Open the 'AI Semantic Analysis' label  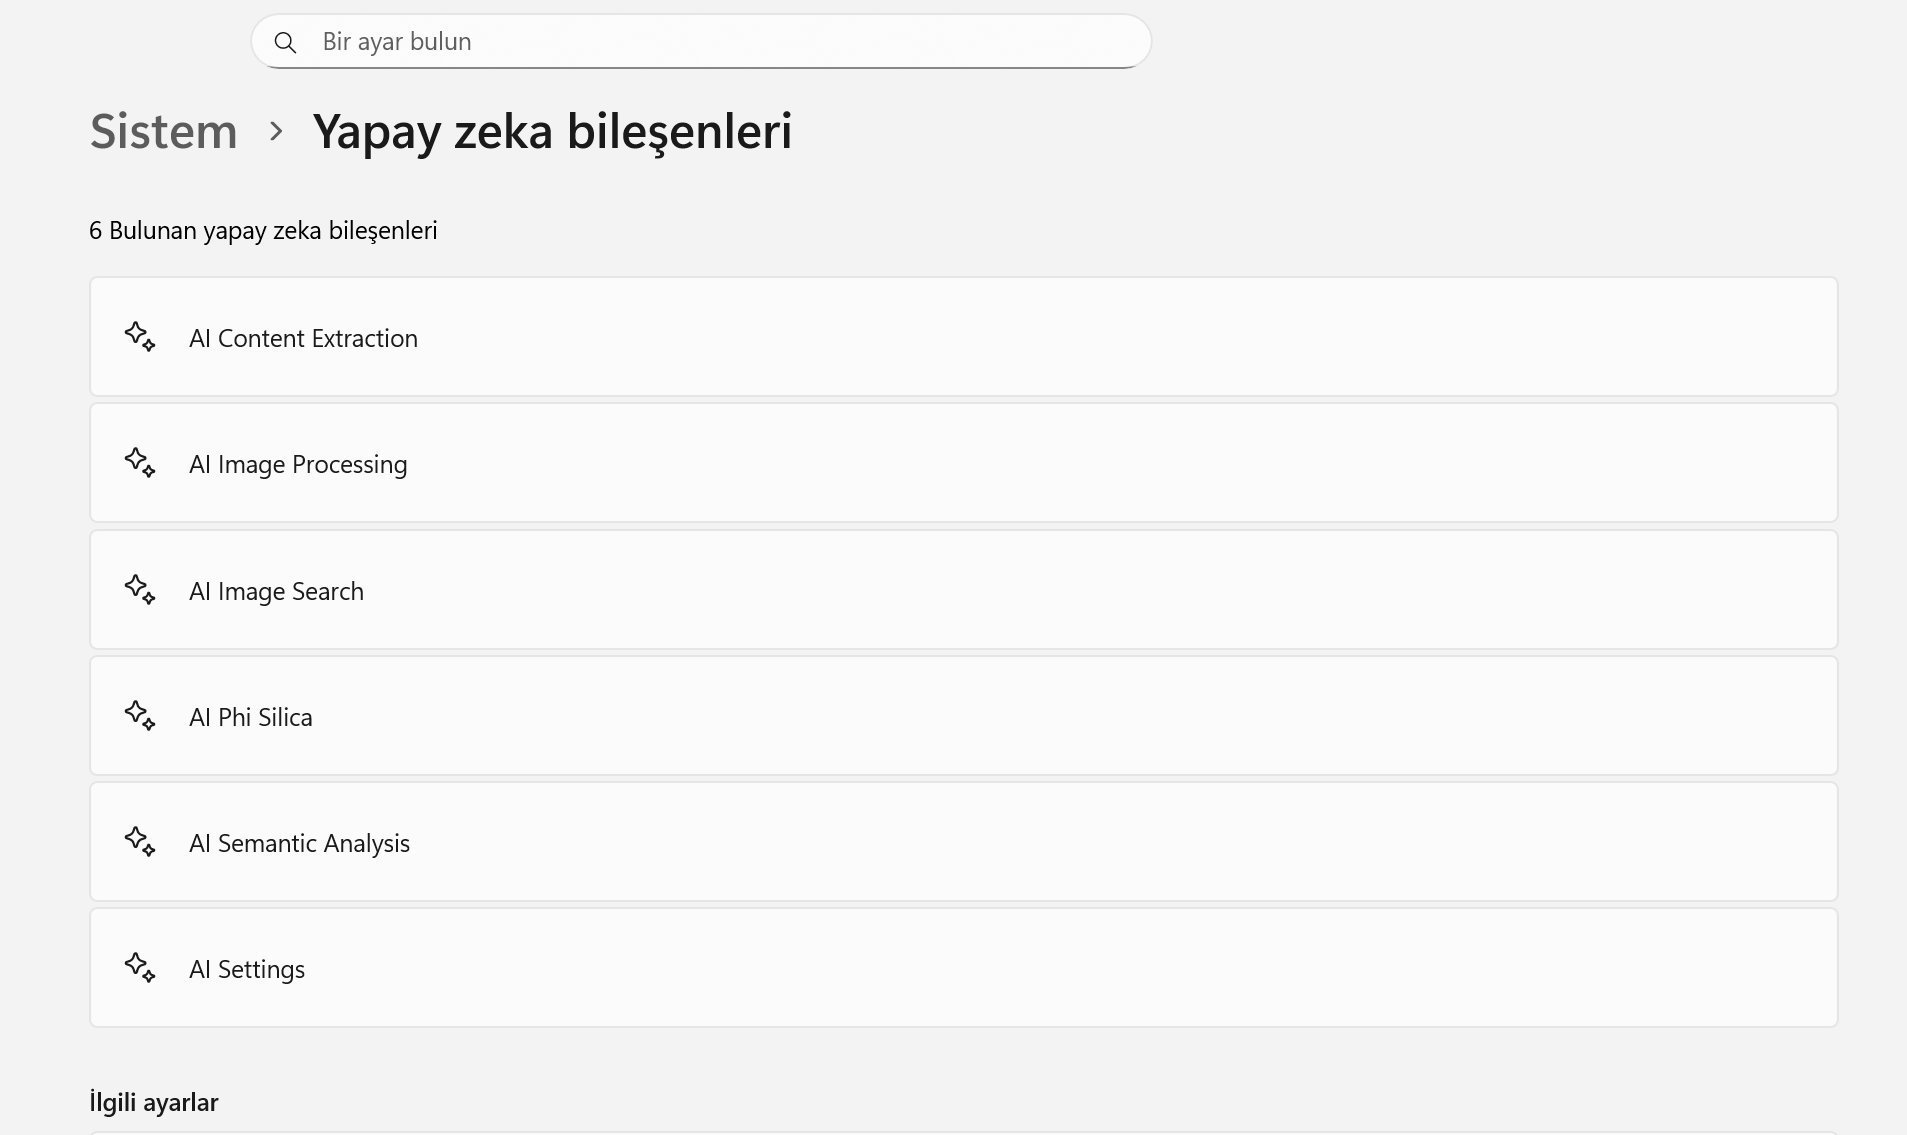point(299,843)
